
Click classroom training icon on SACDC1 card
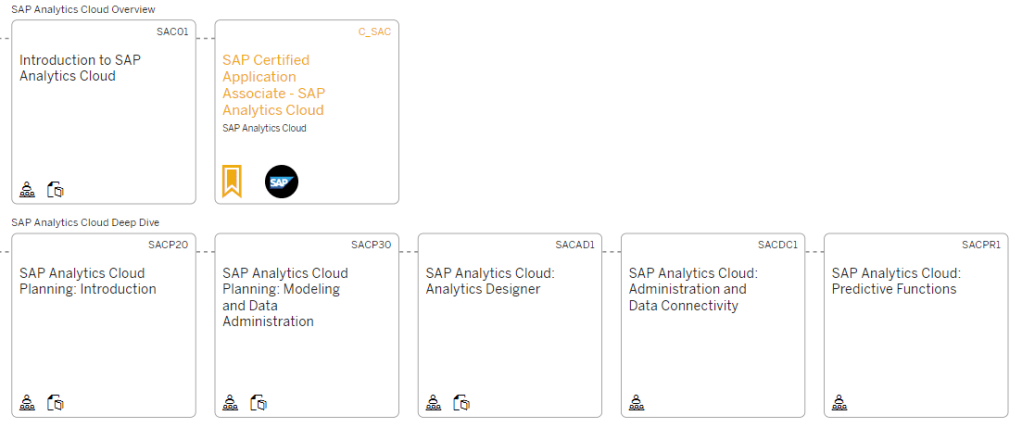tap(636, 403)
